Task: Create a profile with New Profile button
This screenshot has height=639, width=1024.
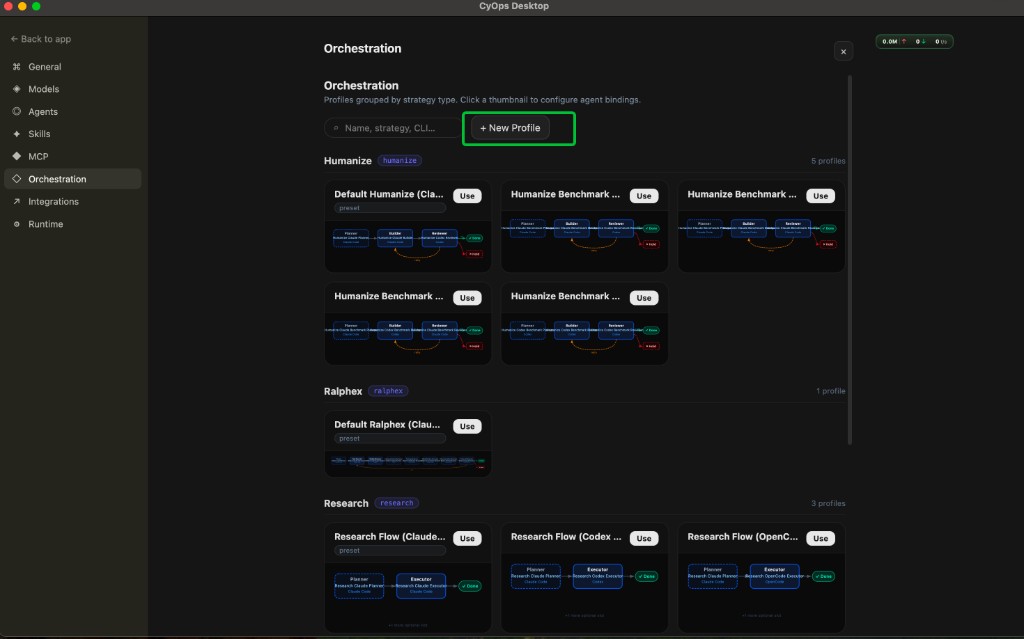Action: click(x=510, y=128)
